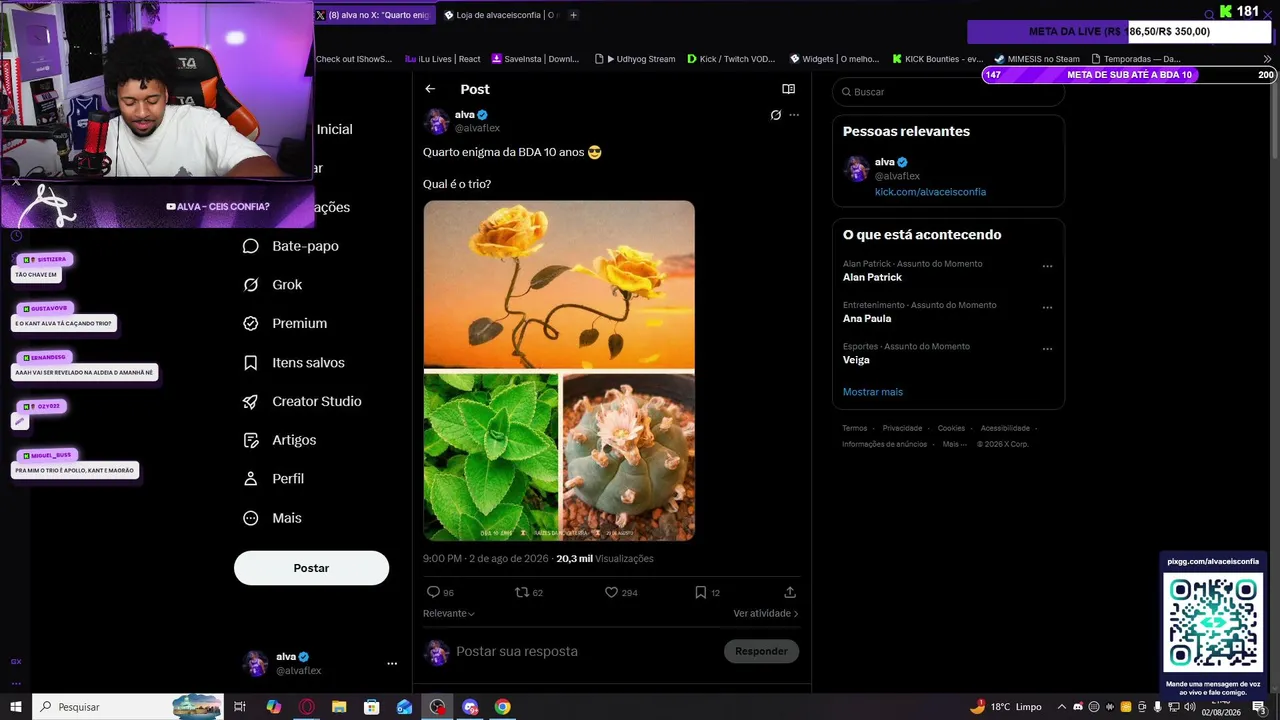This screenshot has width=1280, height=720.
Task: Go to Perfil in the sidebar
Action: tap(274, 479)
